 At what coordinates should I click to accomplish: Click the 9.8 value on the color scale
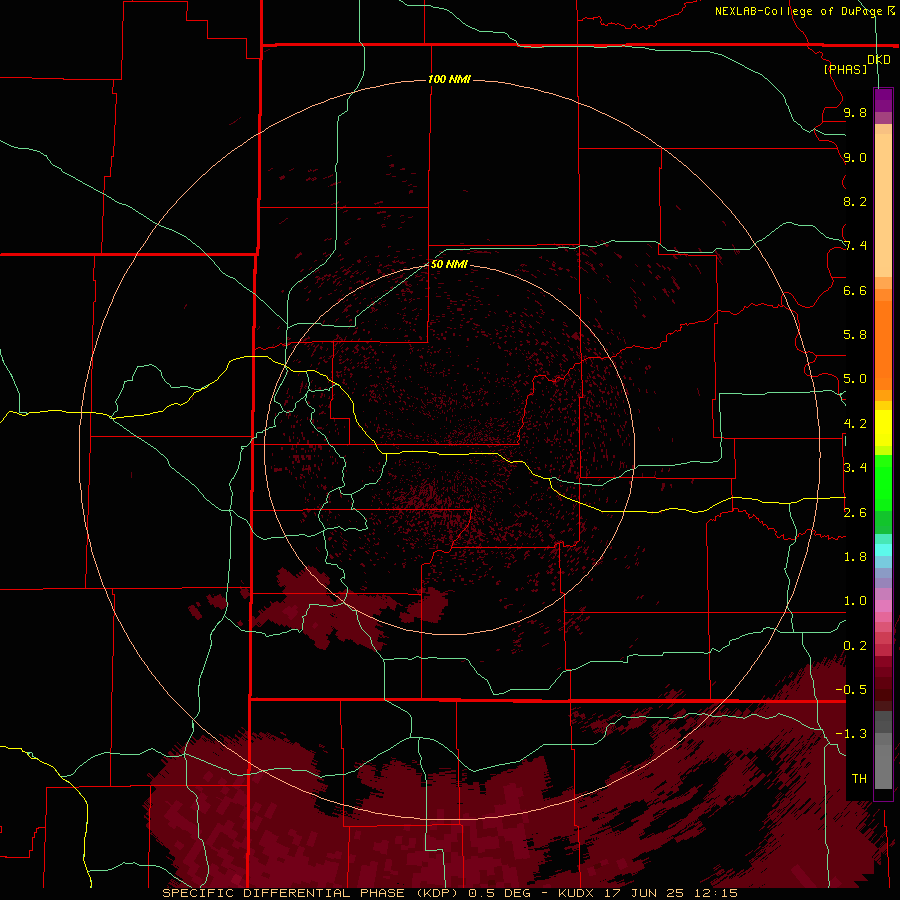pyautogui.click(x=855, y=112)
